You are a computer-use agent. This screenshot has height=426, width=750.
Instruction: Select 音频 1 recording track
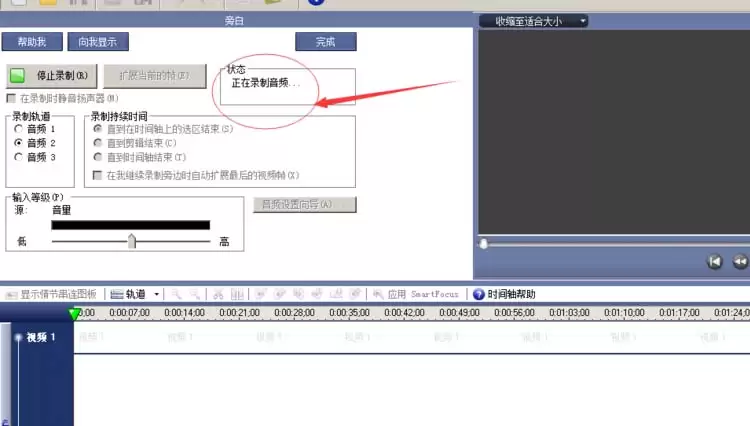18,129
